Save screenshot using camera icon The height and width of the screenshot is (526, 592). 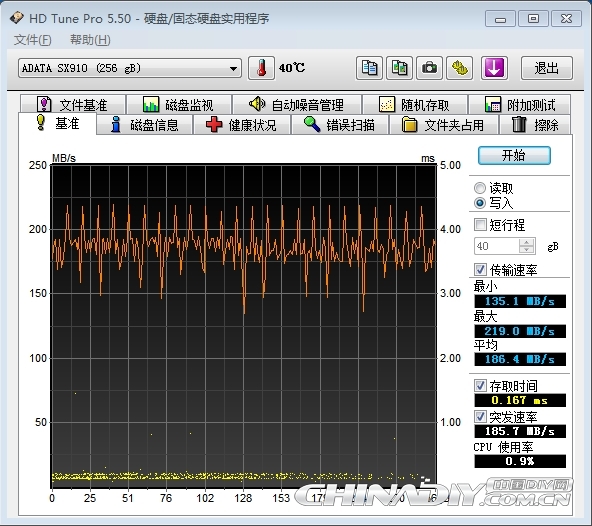(429, 68)
